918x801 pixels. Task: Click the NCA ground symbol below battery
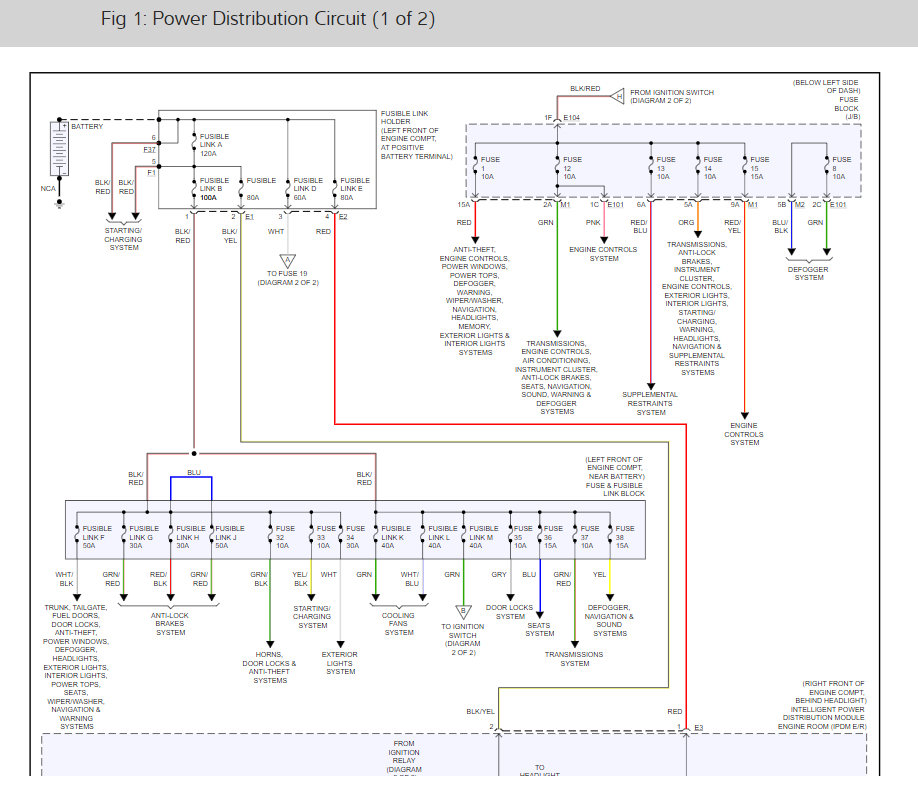point(59,203)
